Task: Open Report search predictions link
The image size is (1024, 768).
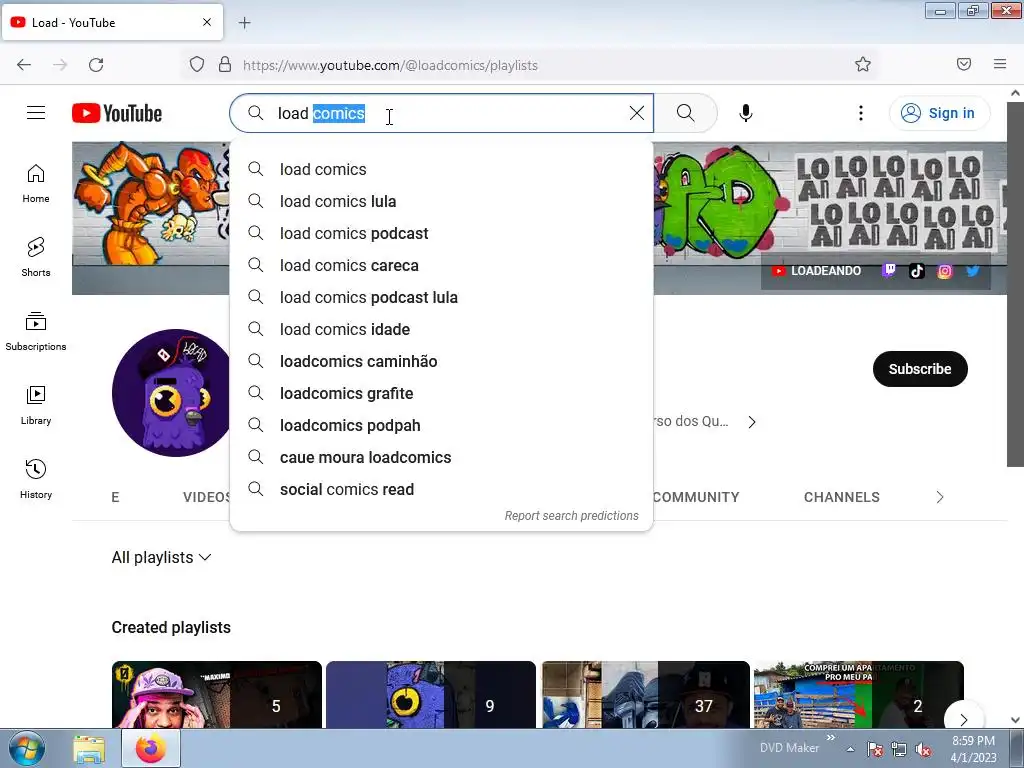Action: [x=571, y=516]
